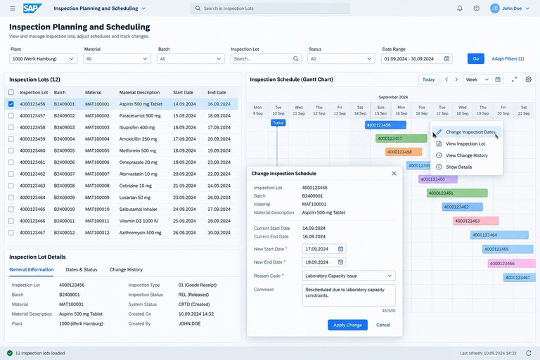The height and width of the screenshot is (360, 540).
Task: Check the 4000123463 row checkbox
Action: pyautogui.click(x=11, y=186)
